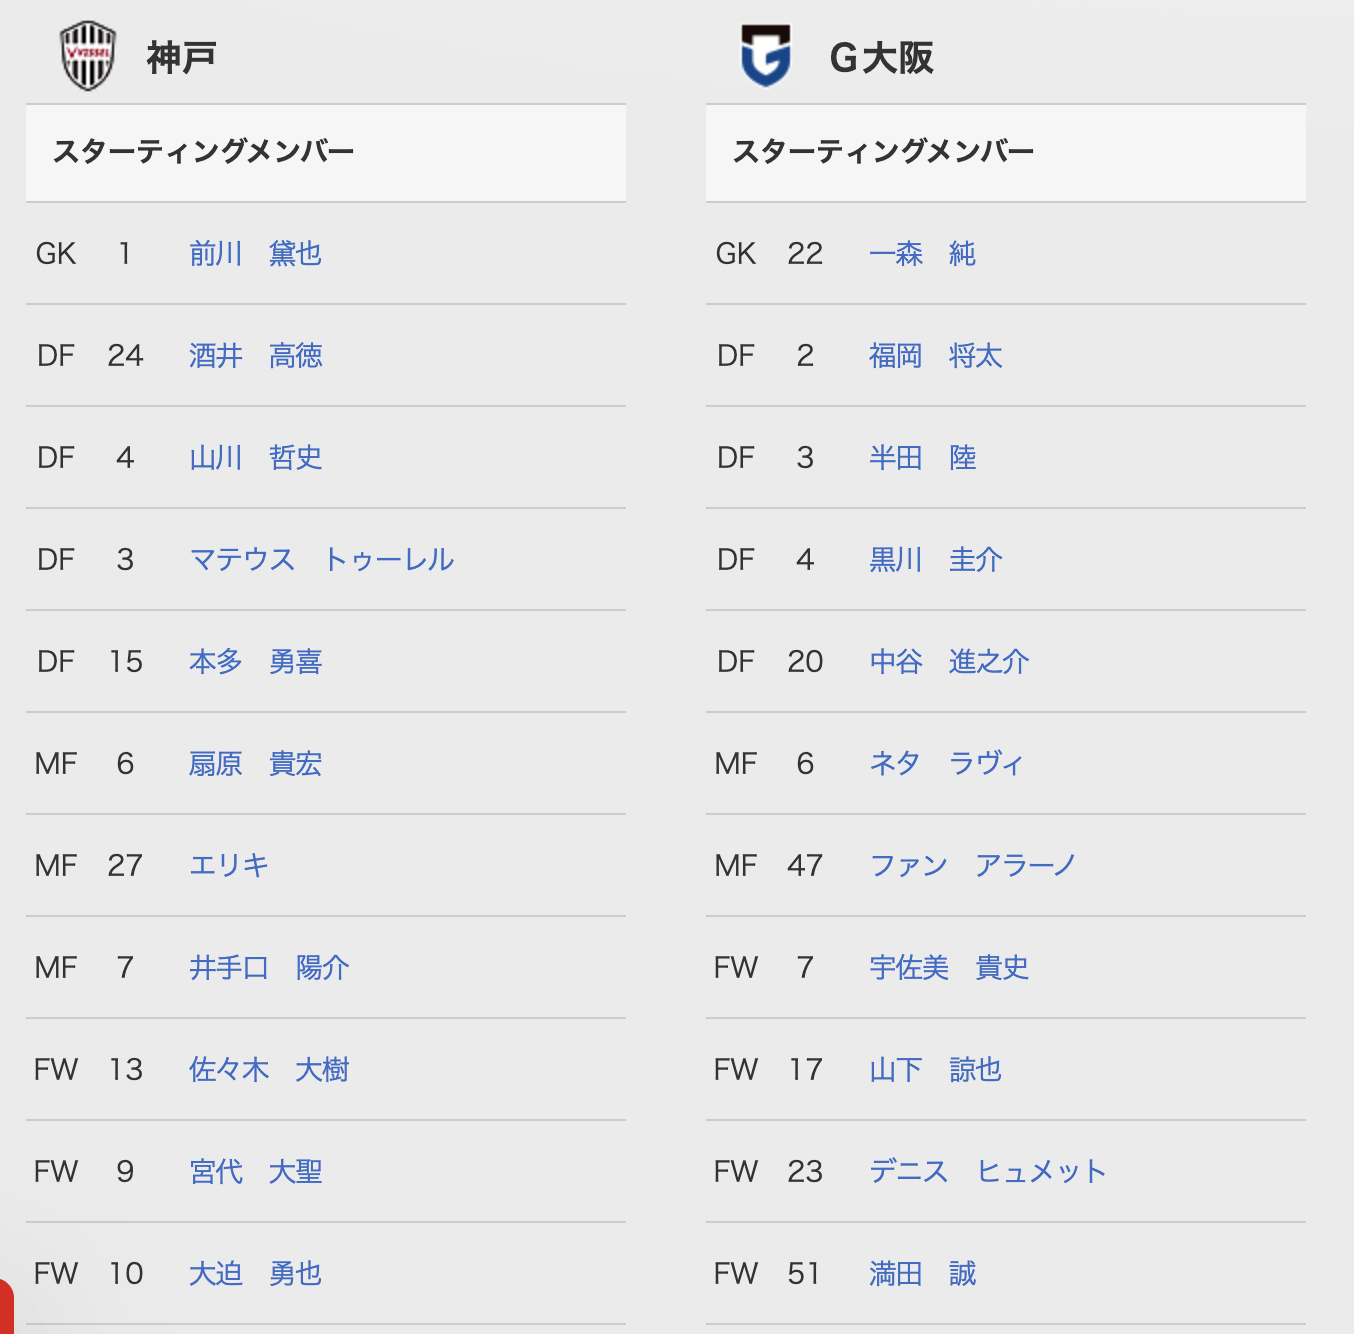Open 佐々木 大樹 player page

pos(269,1070)
